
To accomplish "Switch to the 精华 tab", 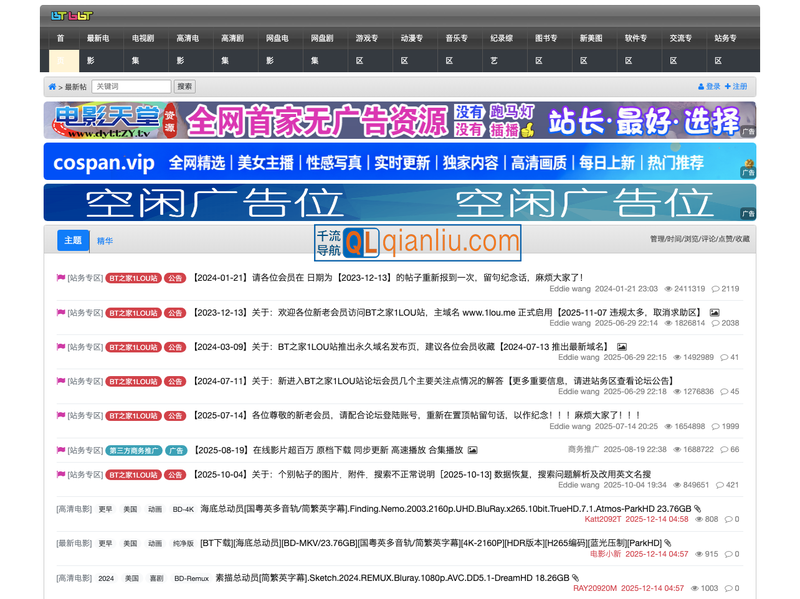I will tap(105, 241).
